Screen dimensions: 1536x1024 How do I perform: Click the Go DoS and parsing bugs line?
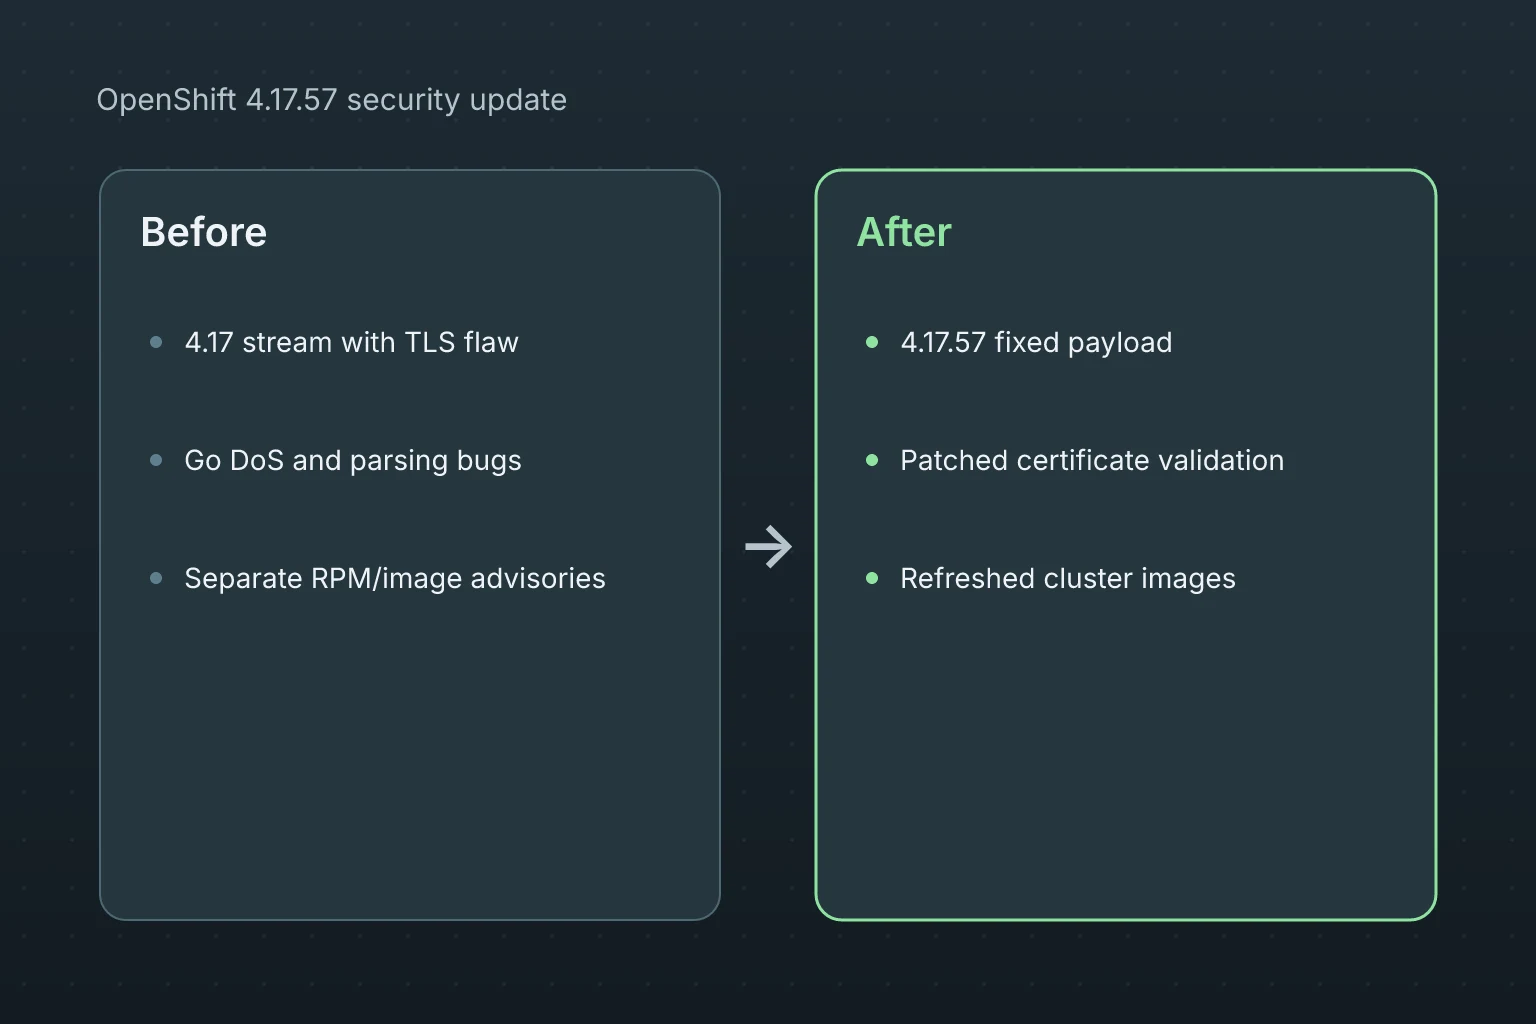point(353,460)
